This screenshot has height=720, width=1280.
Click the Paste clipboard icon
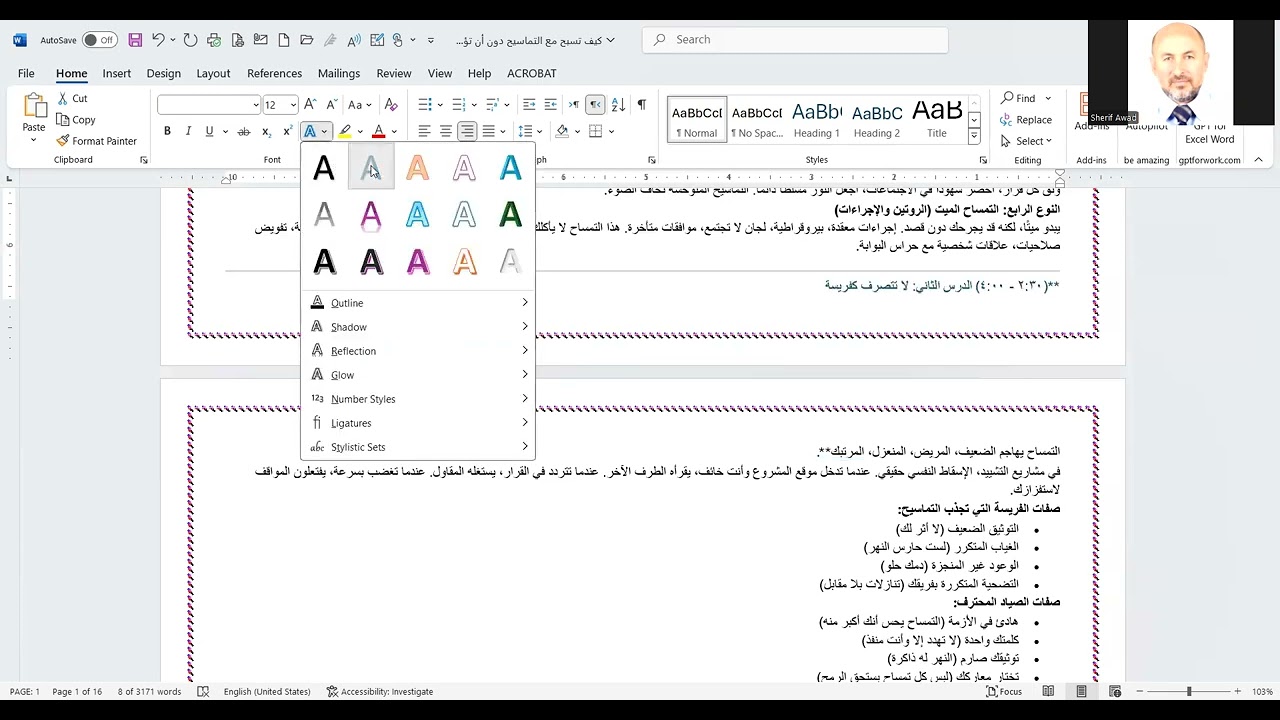point(34,106)
